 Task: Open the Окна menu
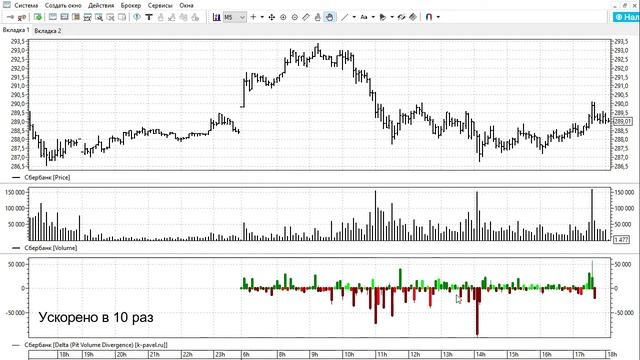(x=186, y=6)
